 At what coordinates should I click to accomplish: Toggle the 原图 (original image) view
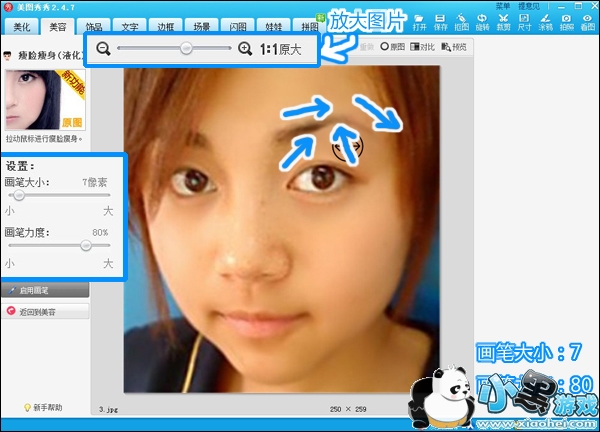(x=393, y=47)
